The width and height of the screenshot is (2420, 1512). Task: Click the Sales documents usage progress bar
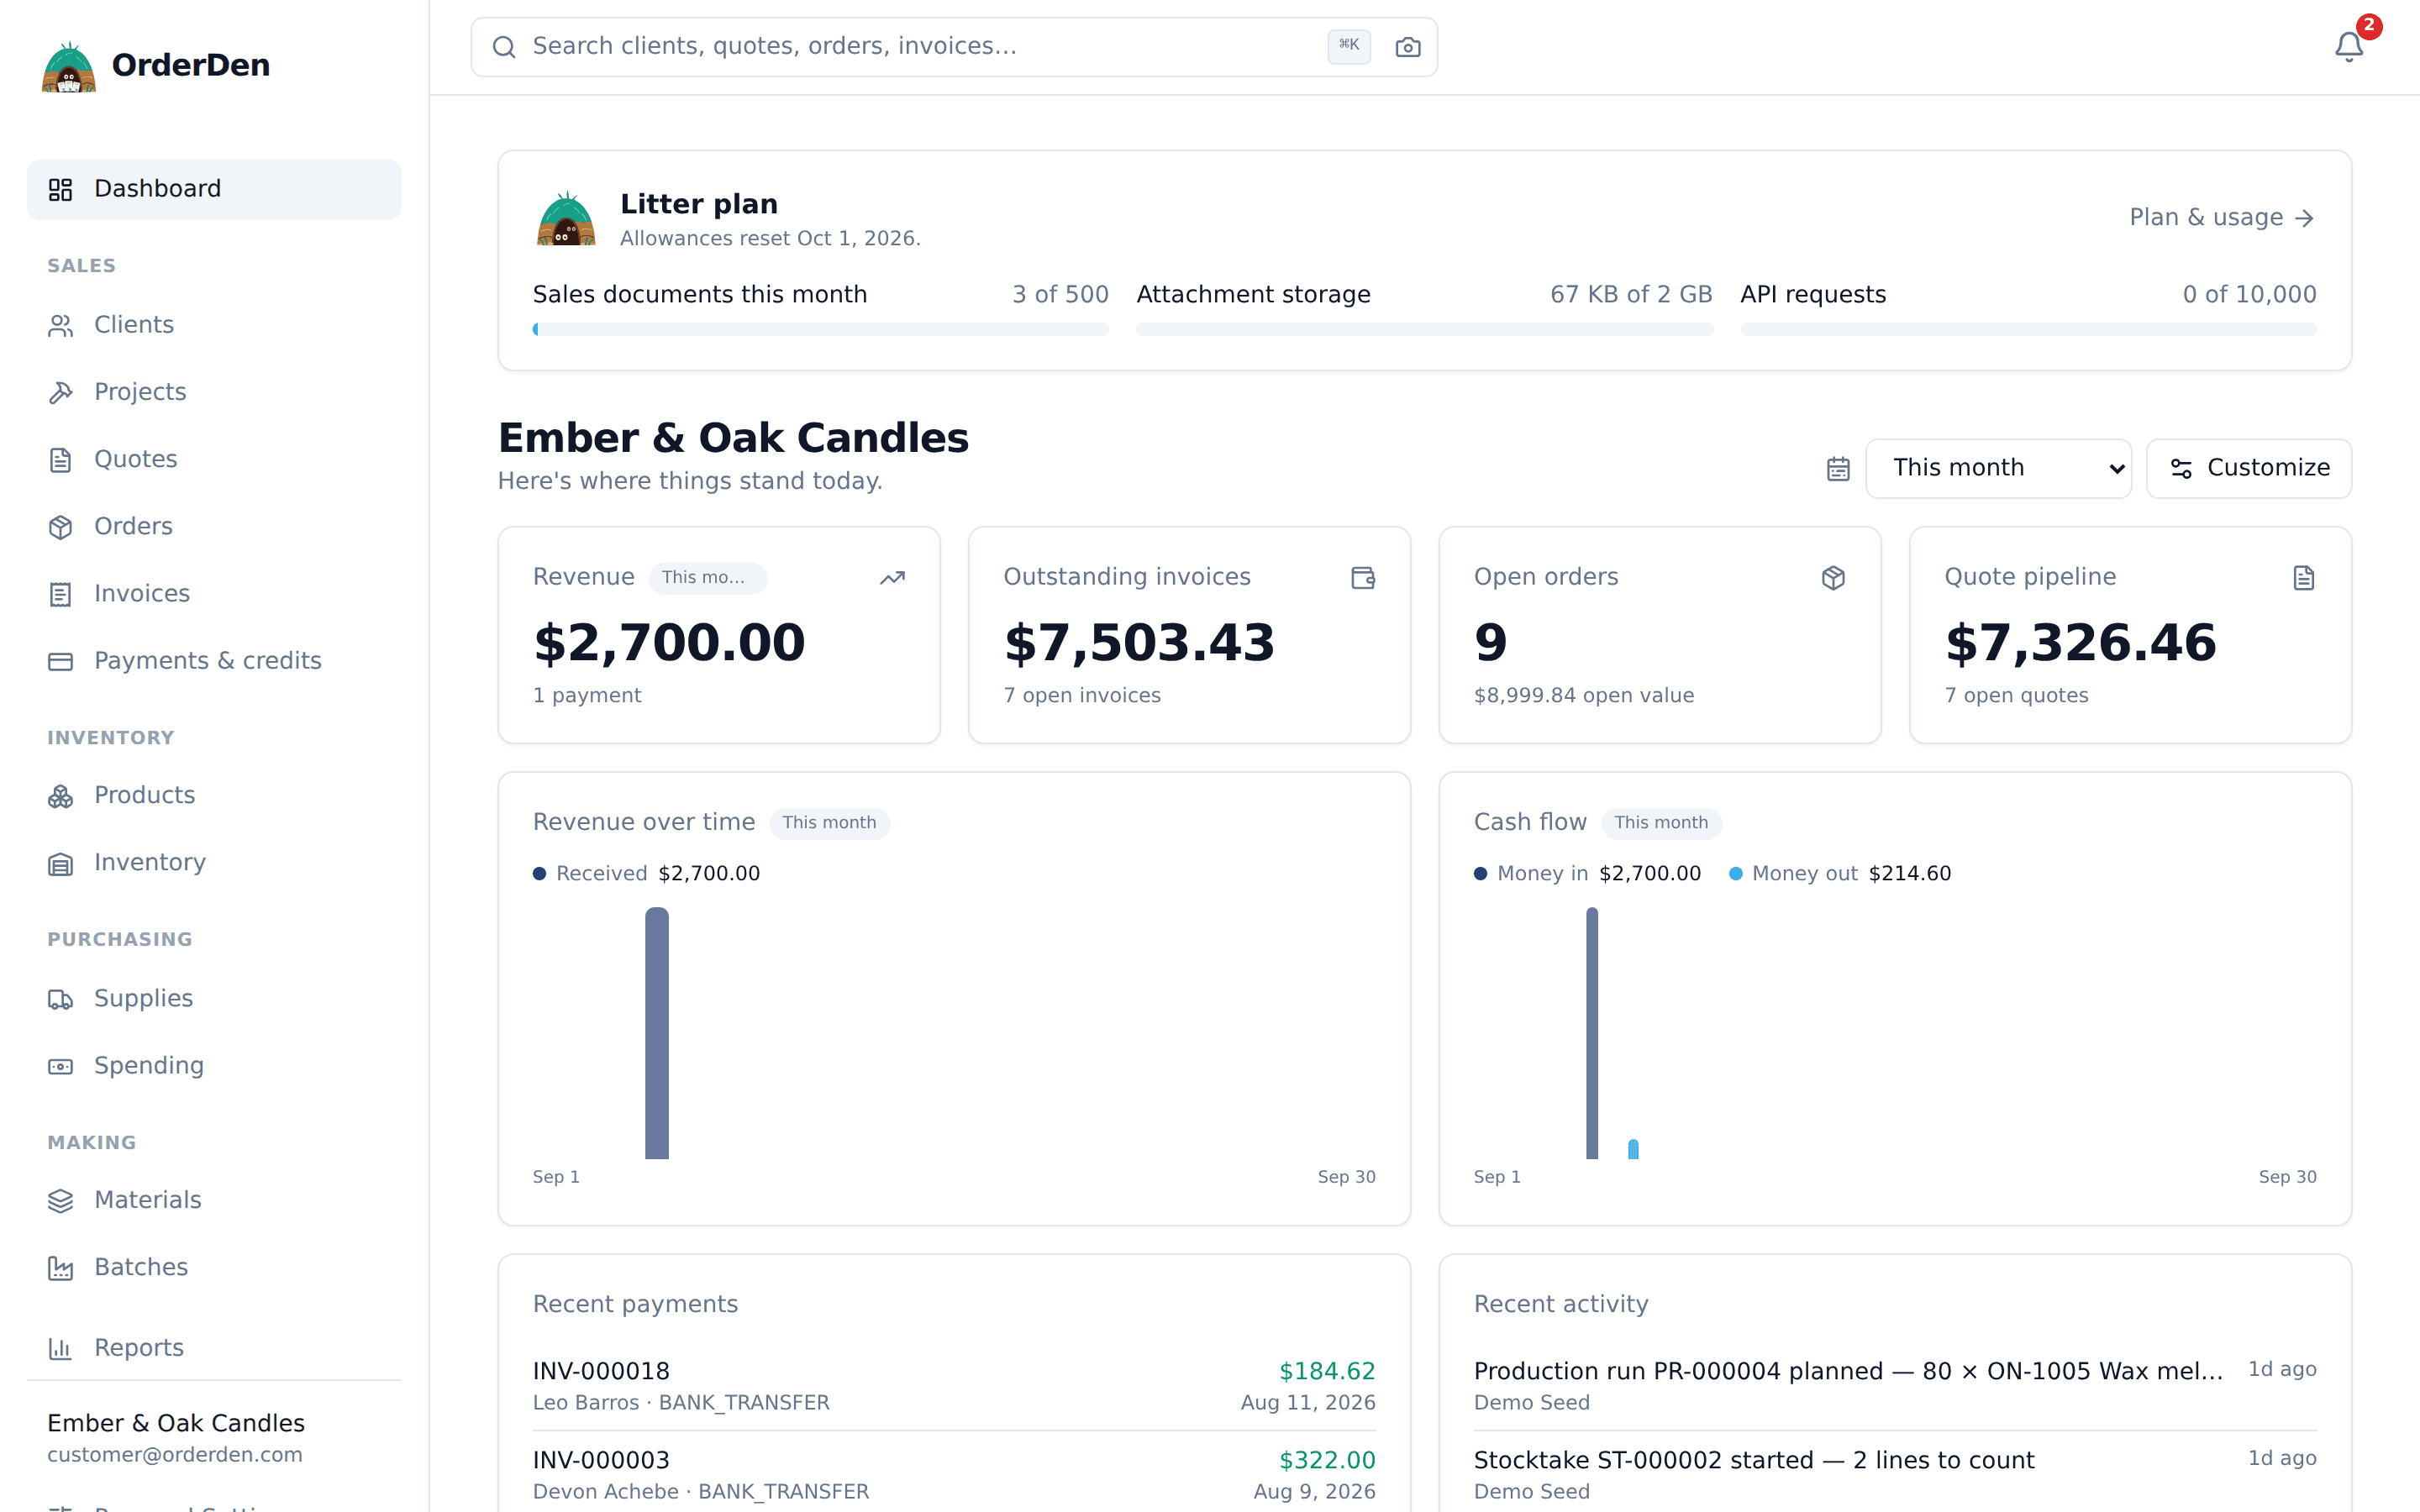coord(820,329)
